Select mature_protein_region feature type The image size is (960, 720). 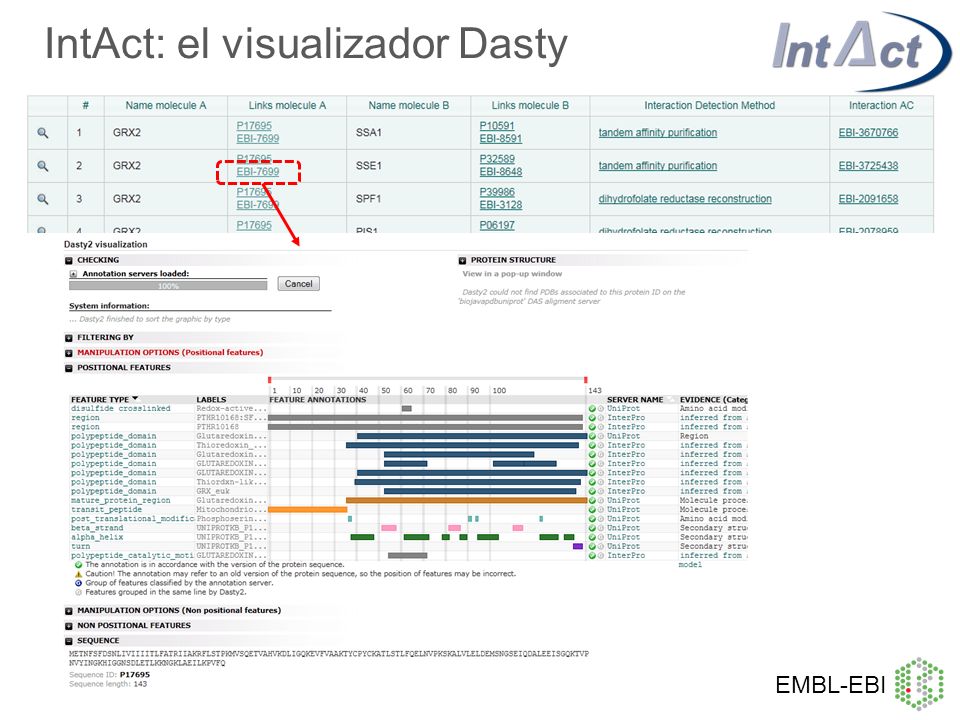coord(121,500)
